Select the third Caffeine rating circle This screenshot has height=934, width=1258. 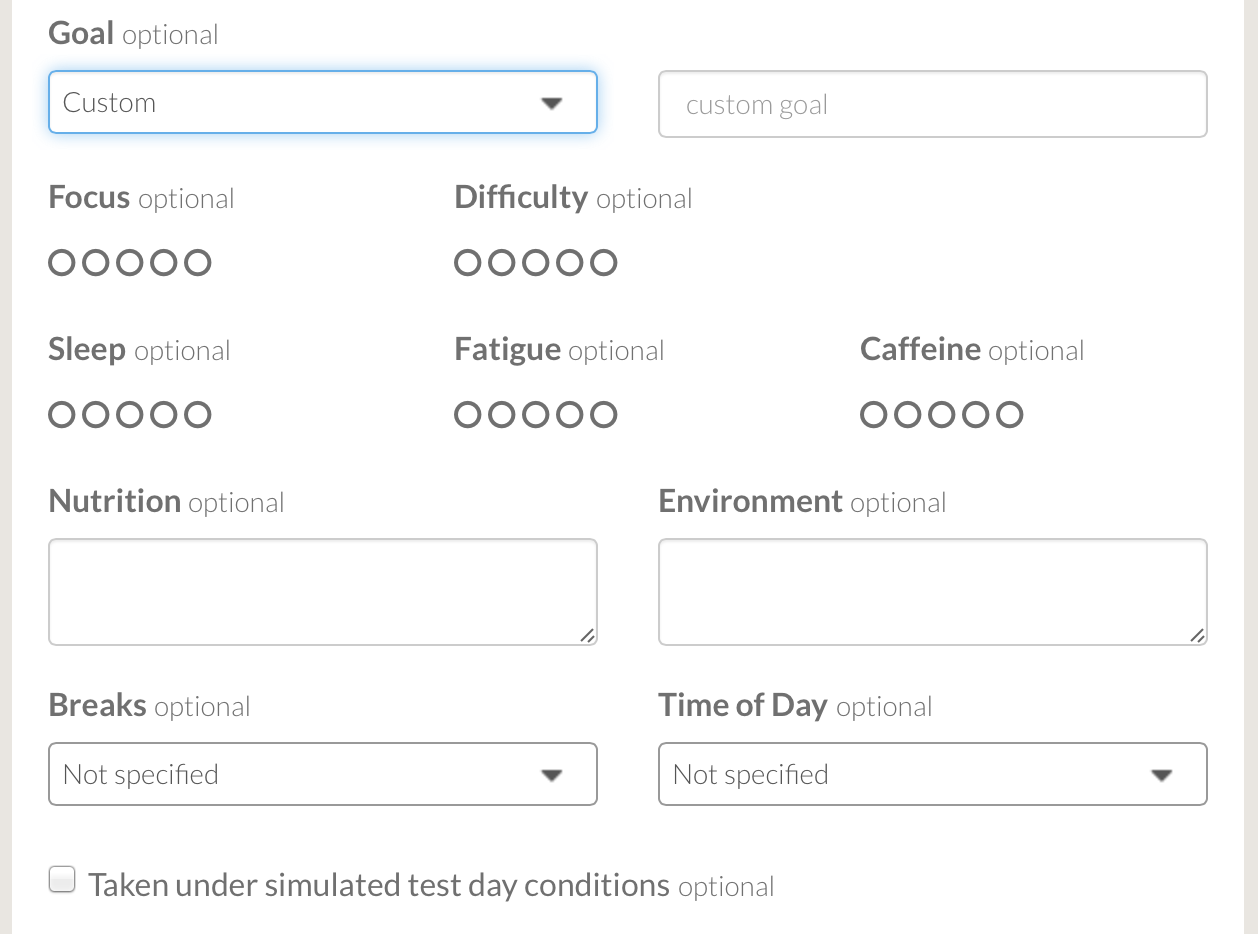(942, 415)
